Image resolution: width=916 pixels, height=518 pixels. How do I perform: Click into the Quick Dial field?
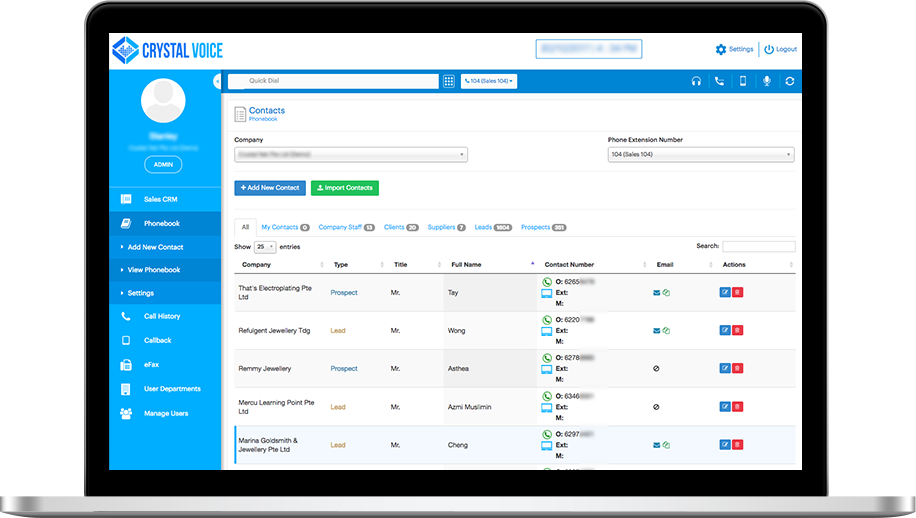338,81
